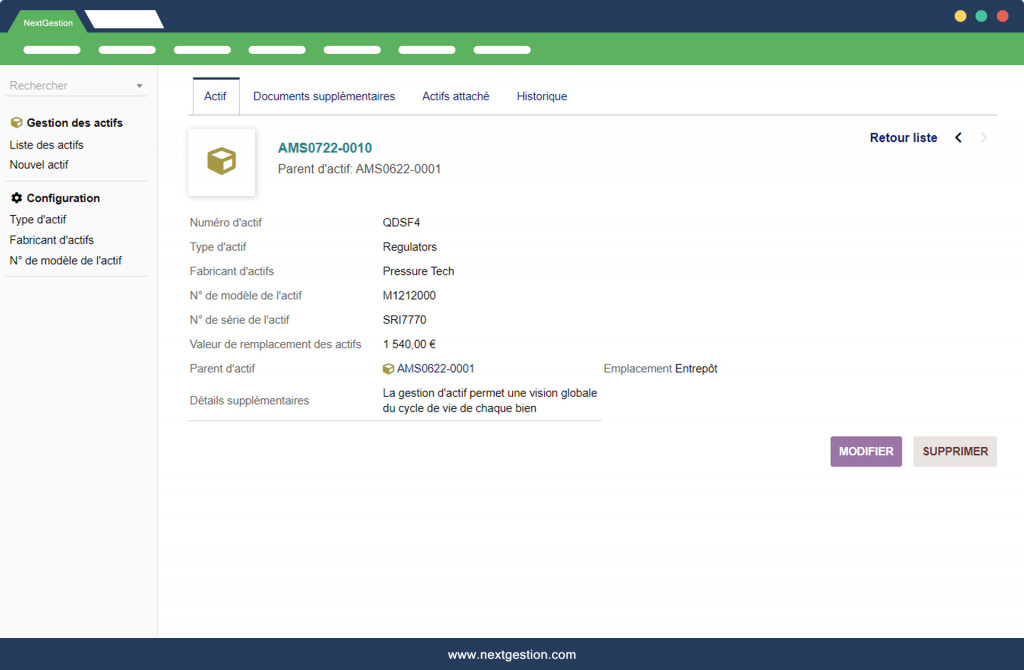Click the Détails supplémentaires description text

(490, 401)
